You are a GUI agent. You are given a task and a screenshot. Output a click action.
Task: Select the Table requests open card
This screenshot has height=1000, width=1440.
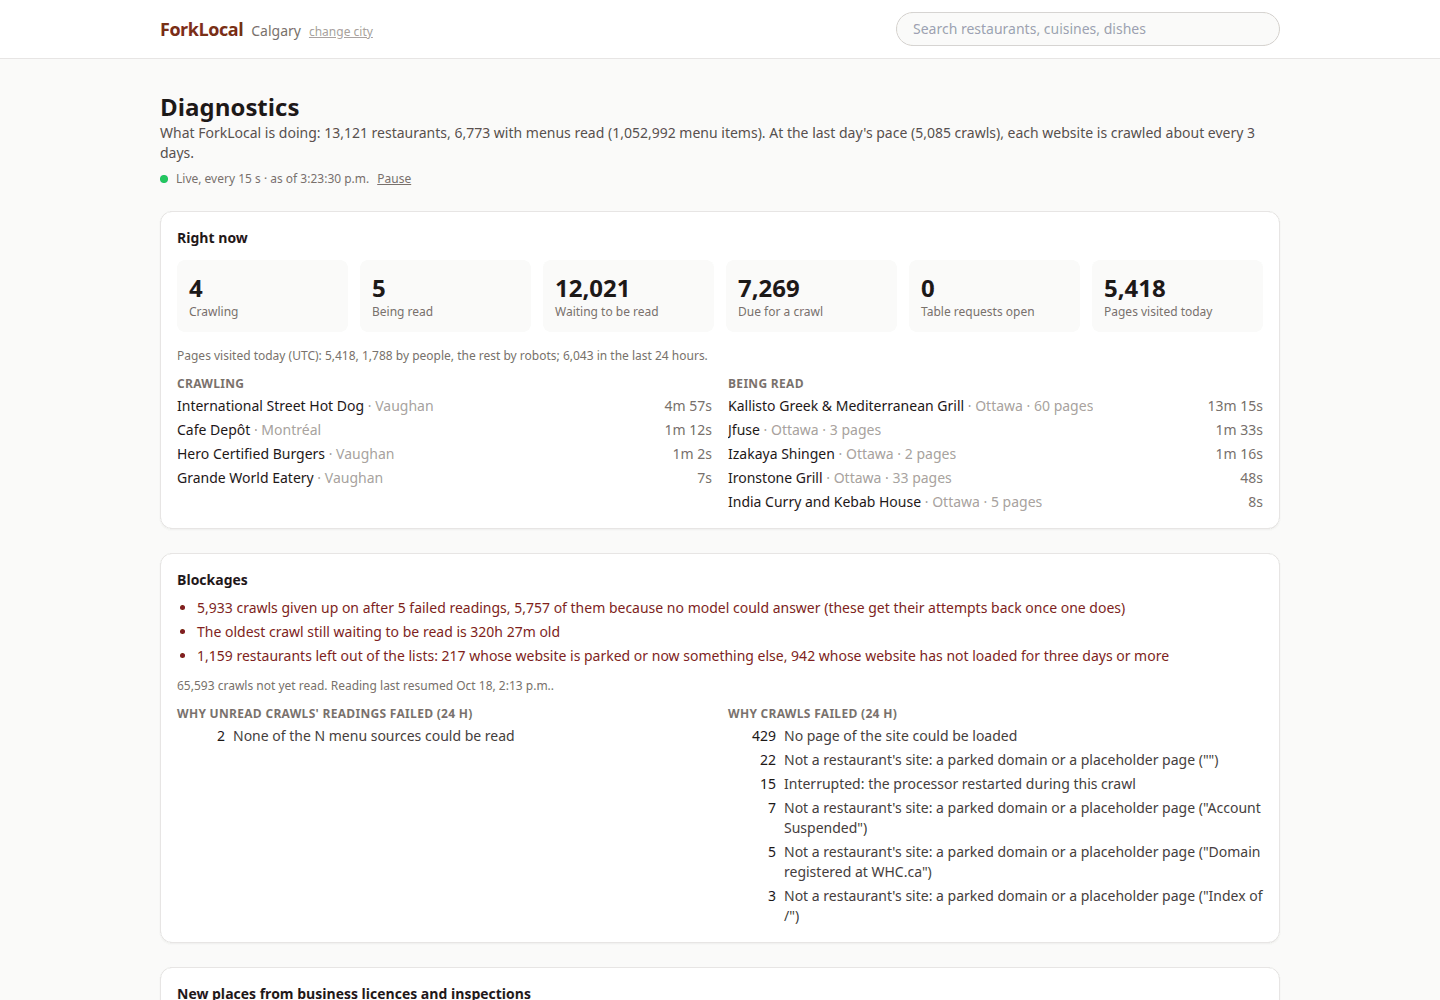point(994,296)
